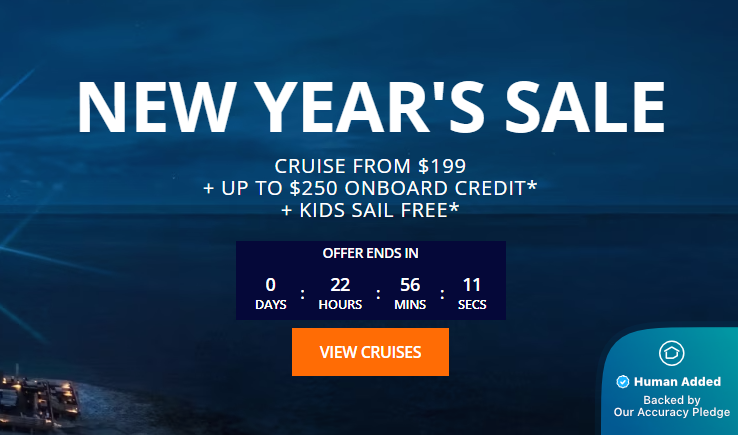Click the countdown days value 0
Image resolution: width=738 pixels, height=435 pixels.
click(x=270, y=284)
